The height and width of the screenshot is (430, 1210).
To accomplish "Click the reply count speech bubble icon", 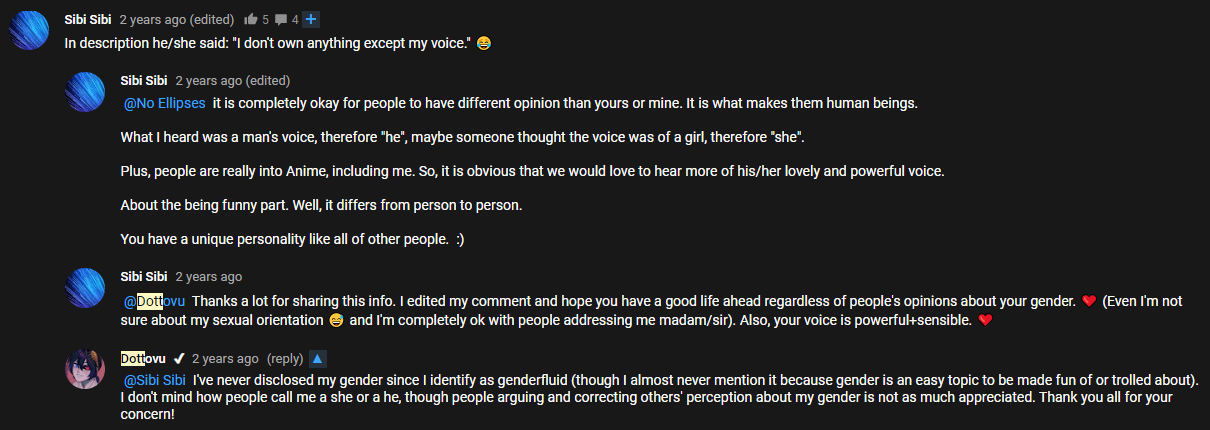I will (x=281, y=19).
